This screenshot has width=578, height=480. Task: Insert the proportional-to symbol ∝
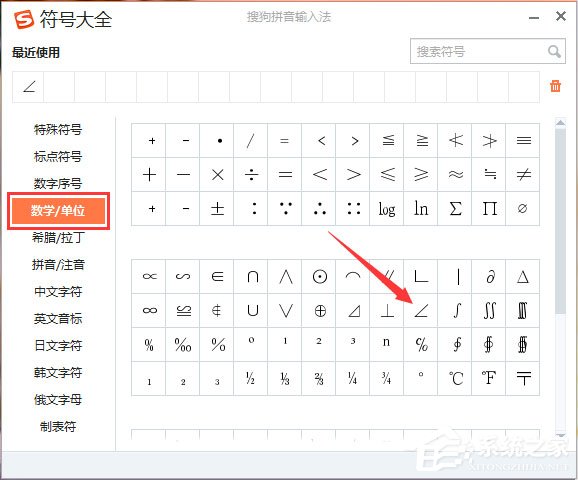[x=149, y=276]
